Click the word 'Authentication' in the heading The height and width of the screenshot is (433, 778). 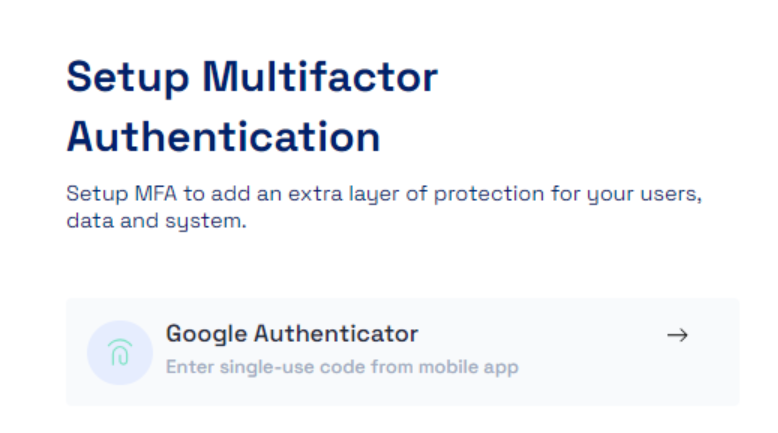pos(223,137)
